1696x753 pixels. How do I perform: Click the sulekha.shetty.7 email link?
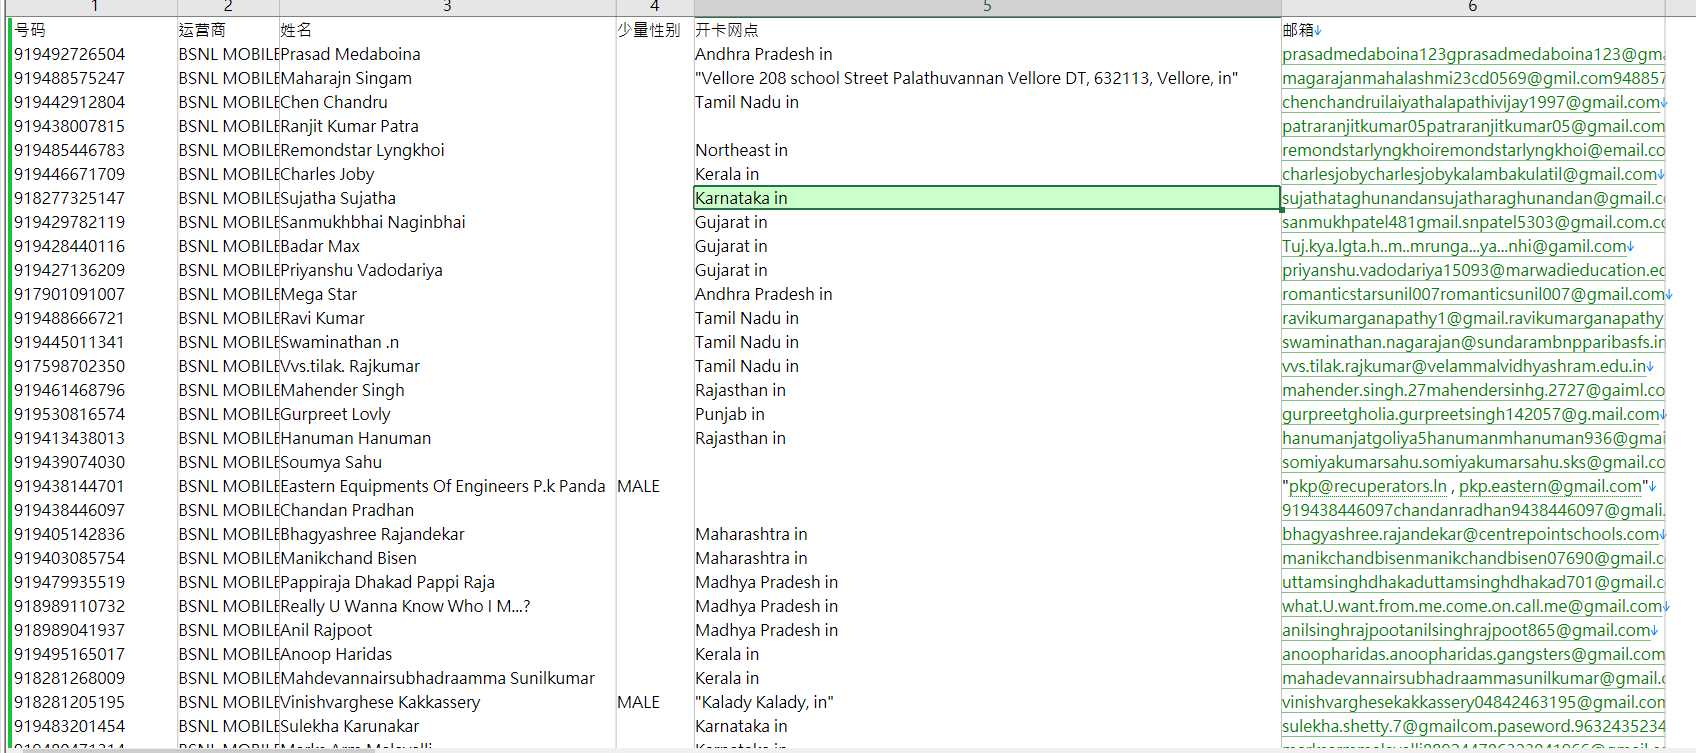1473,726
